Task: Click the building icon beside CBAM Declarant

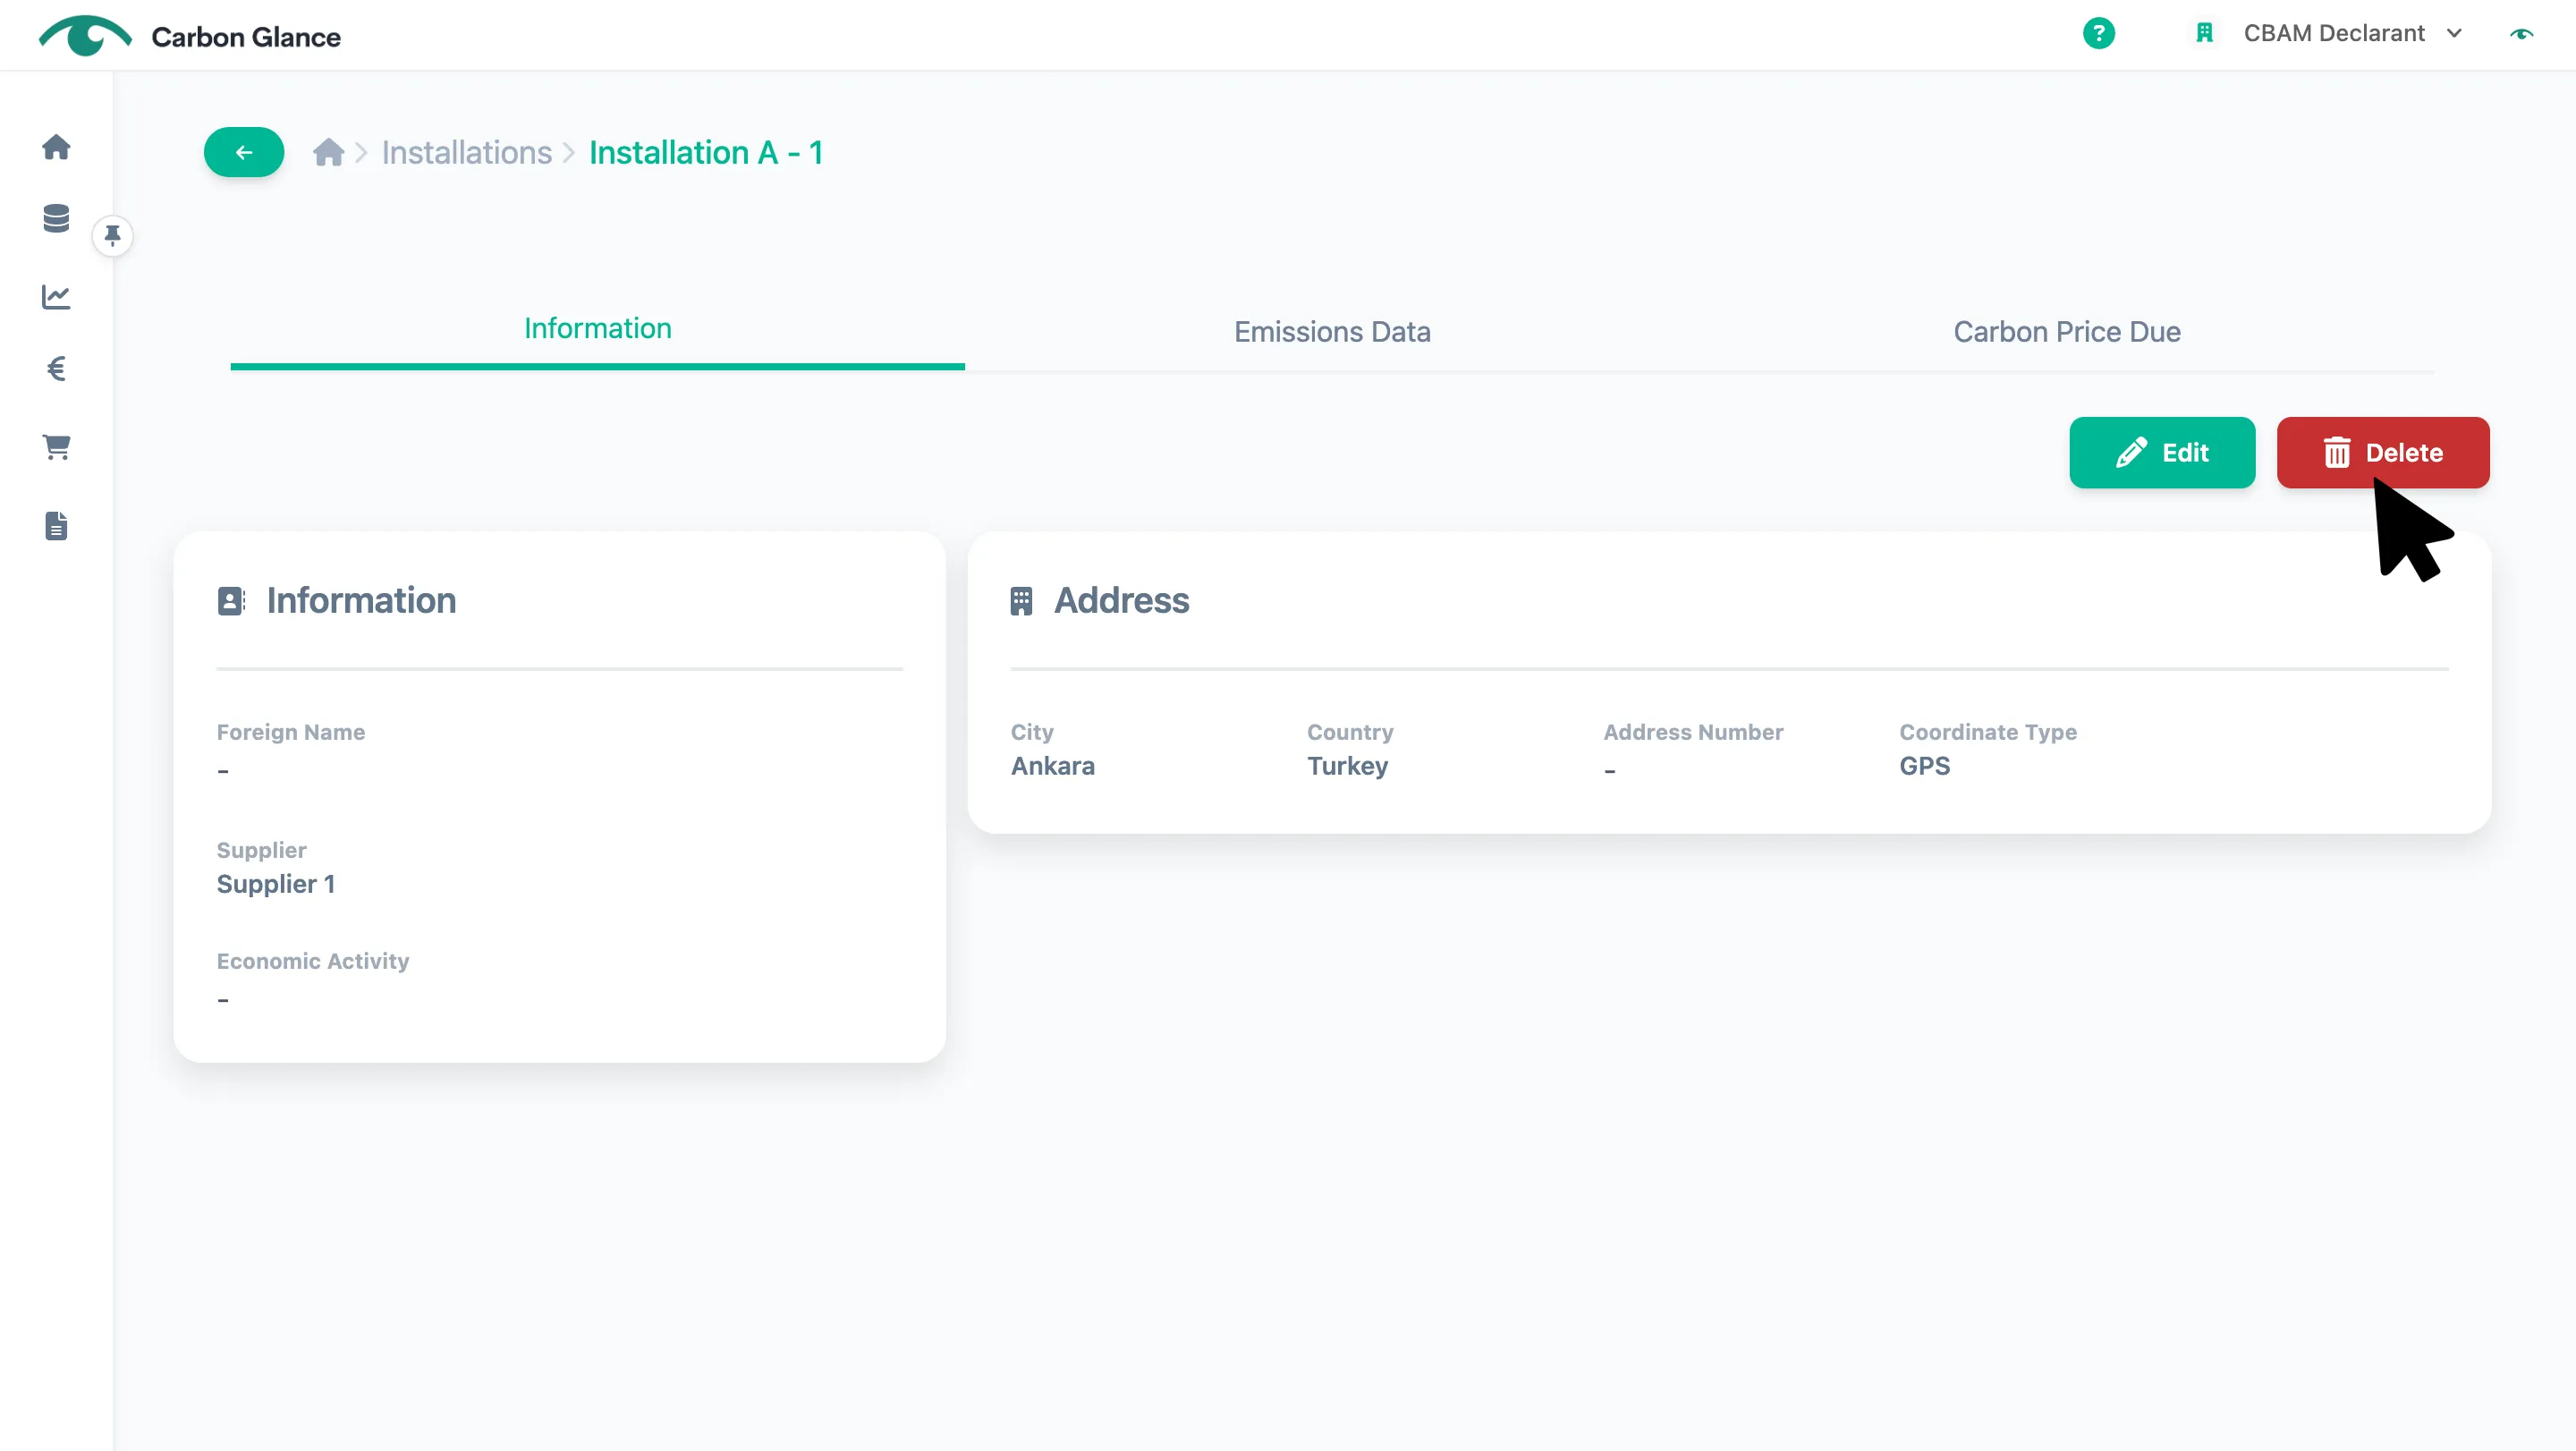Action: point(2204,33)
